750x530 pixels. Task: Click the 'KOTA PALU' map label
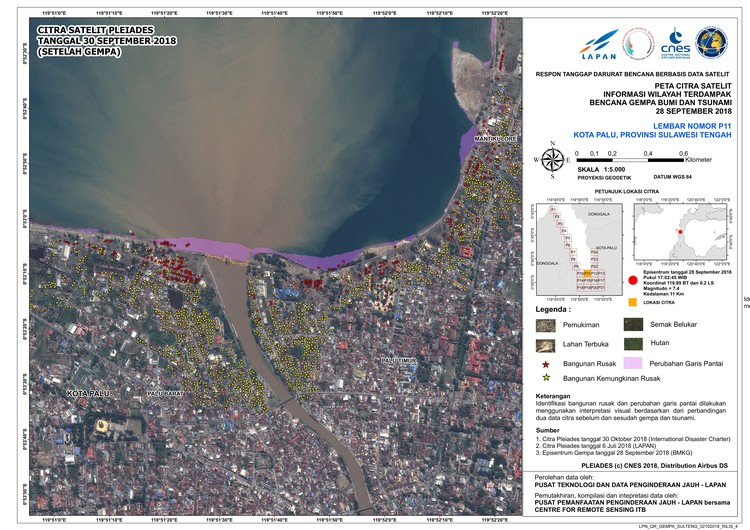[x=88, y=394]
